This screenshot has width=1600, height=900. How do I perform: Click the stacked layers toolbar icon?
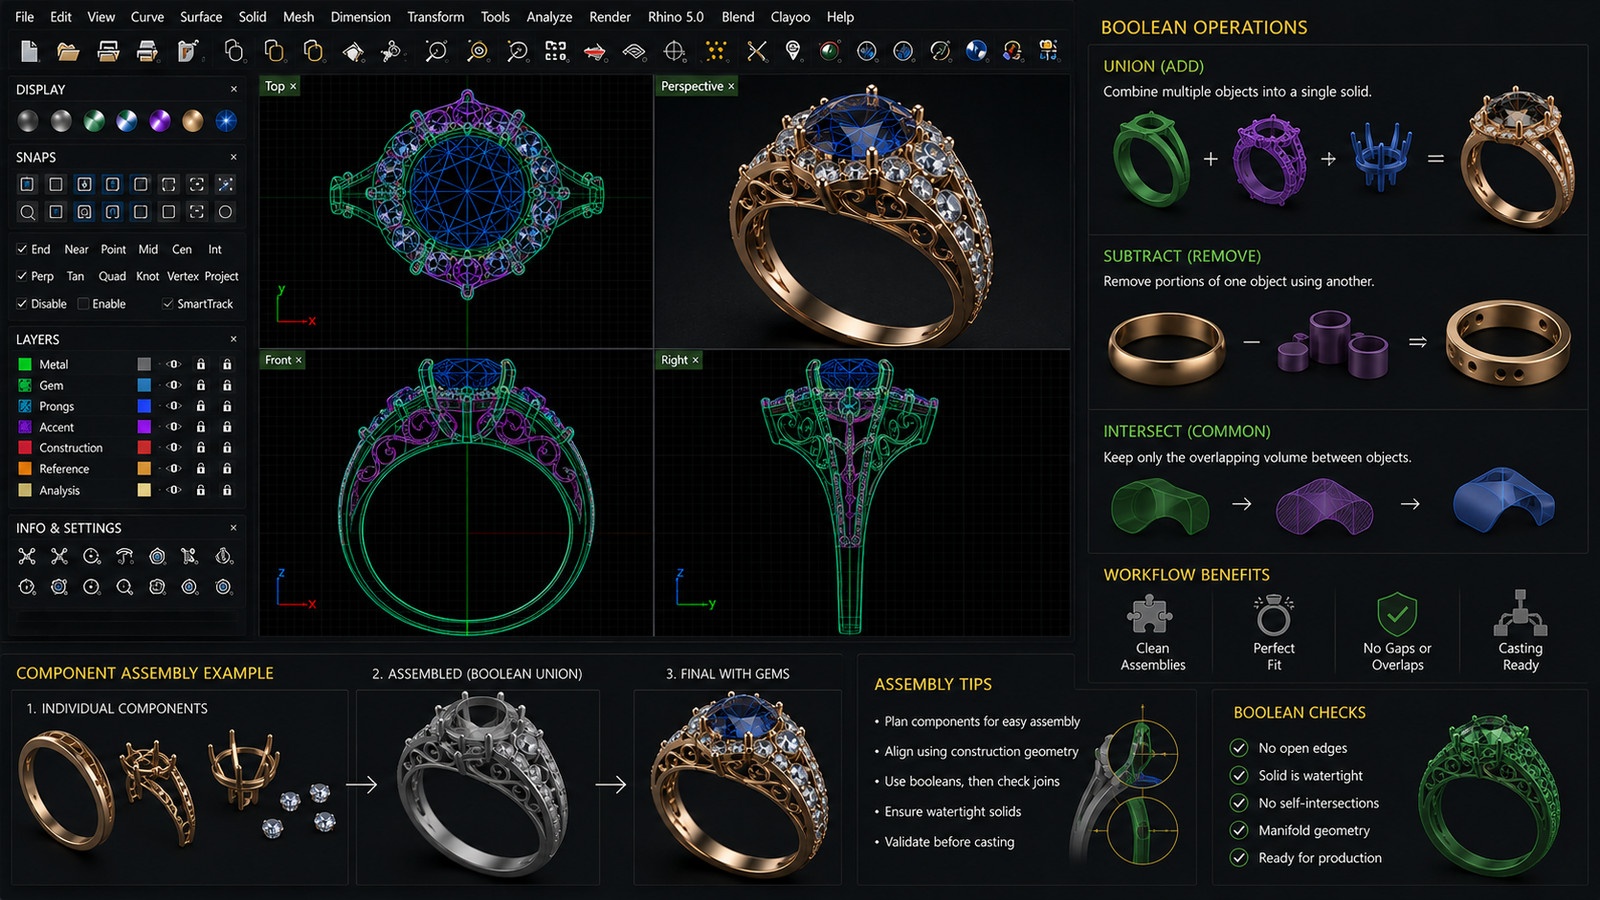pos(634,51)
